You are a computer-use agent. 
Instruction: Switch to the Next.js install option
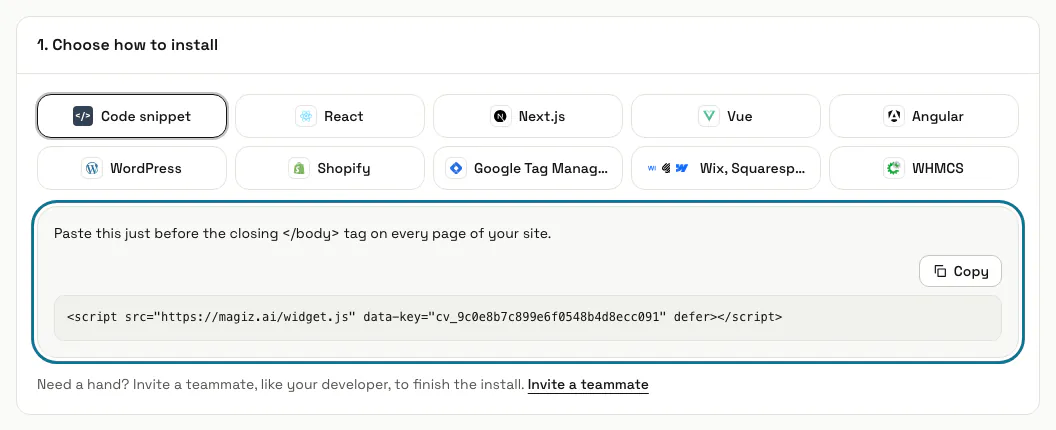pyautogui.click(x=528, y=116)
